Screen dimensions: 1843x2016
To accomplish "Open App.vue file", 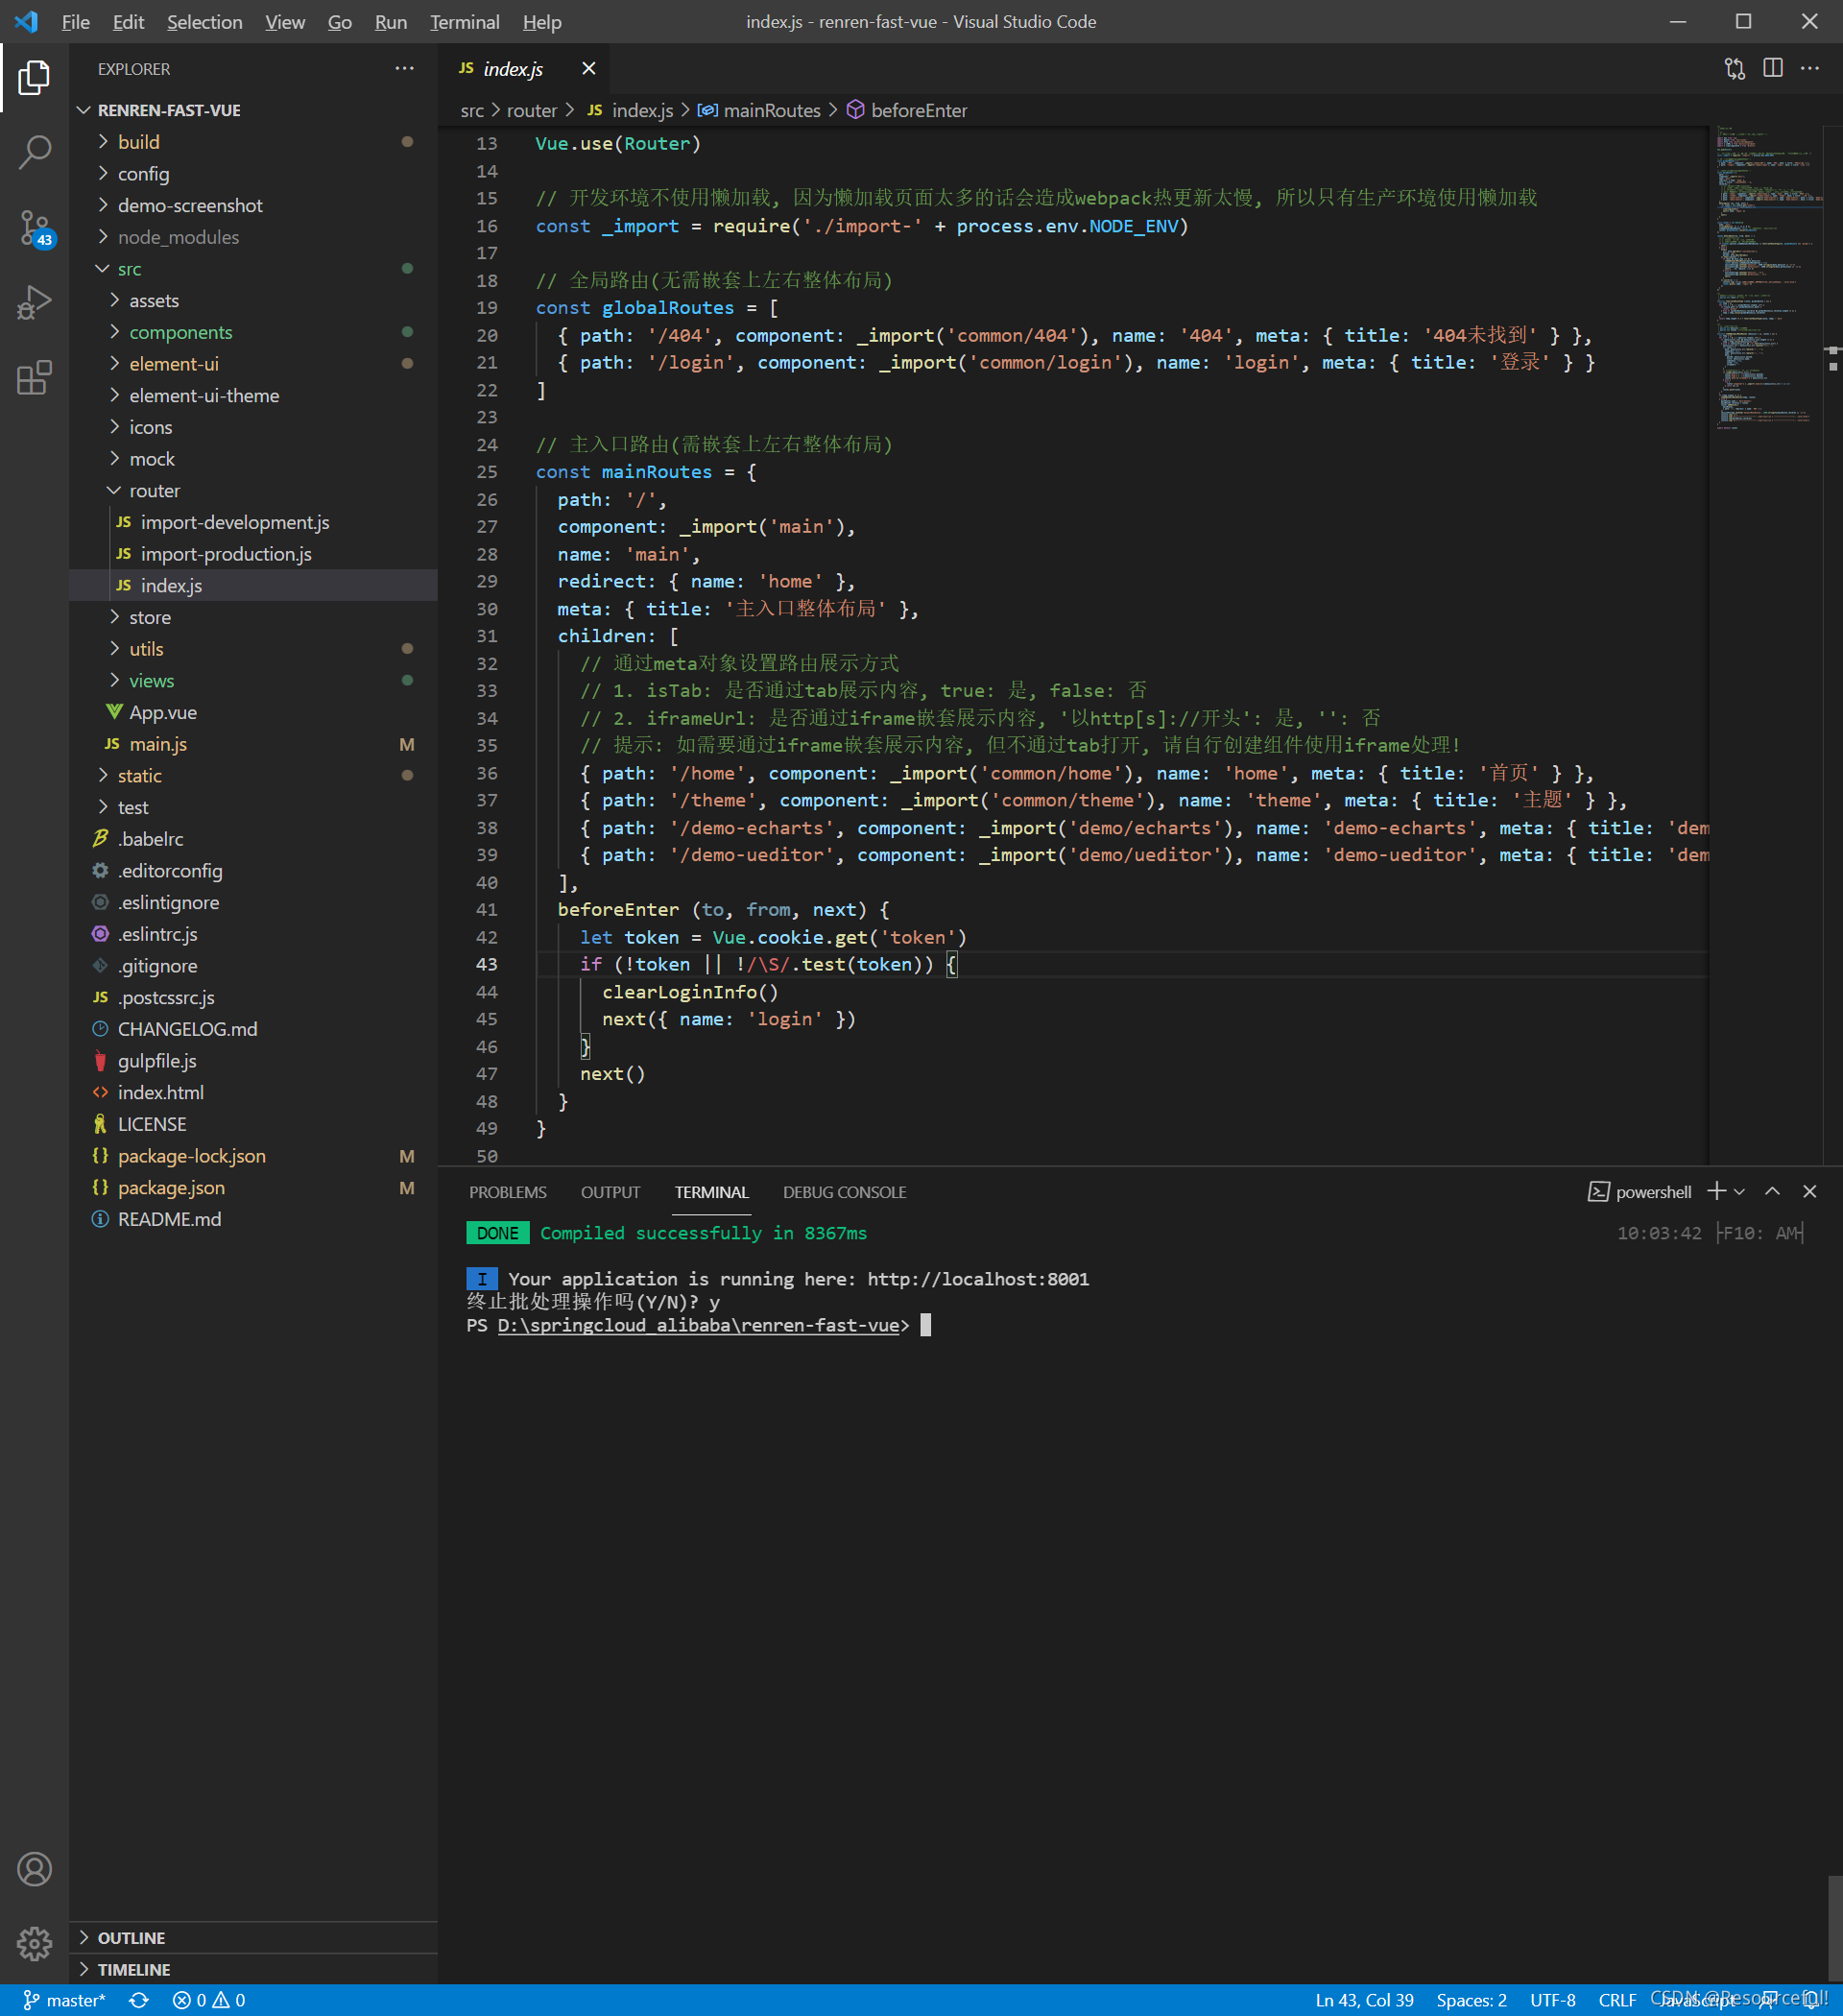I will tap(253, 713).
